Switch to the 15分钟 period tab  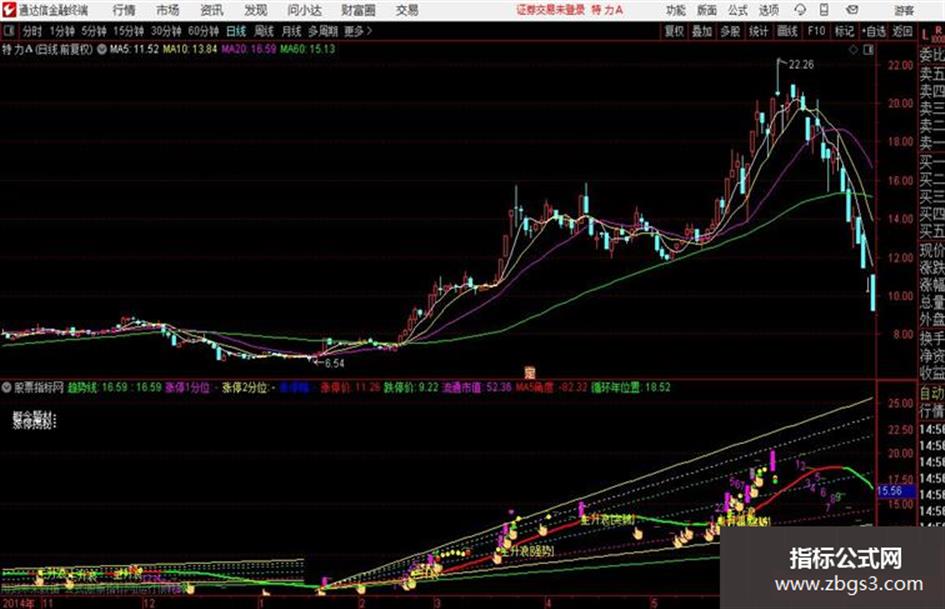tap(129, 31)
